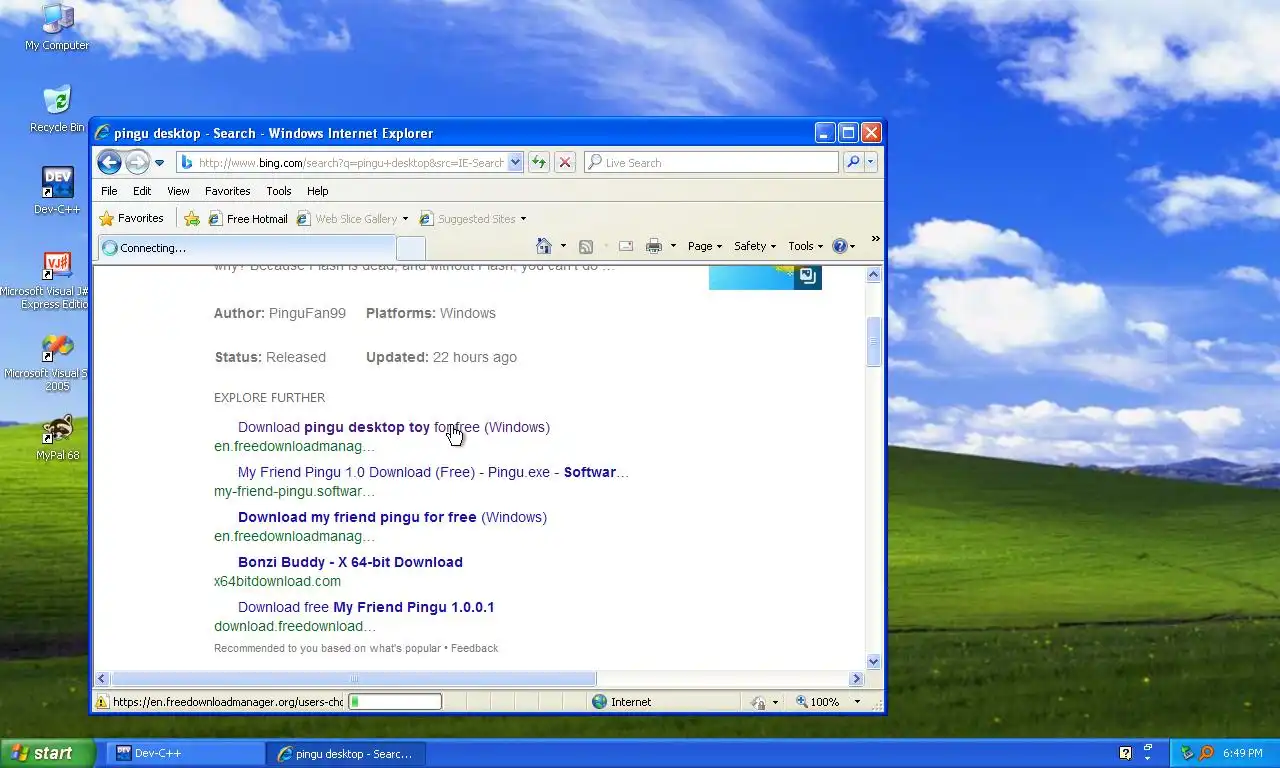Open the search provider dropdown arrow
Screen dimensions: 1280x768
[x=871, y=162]
